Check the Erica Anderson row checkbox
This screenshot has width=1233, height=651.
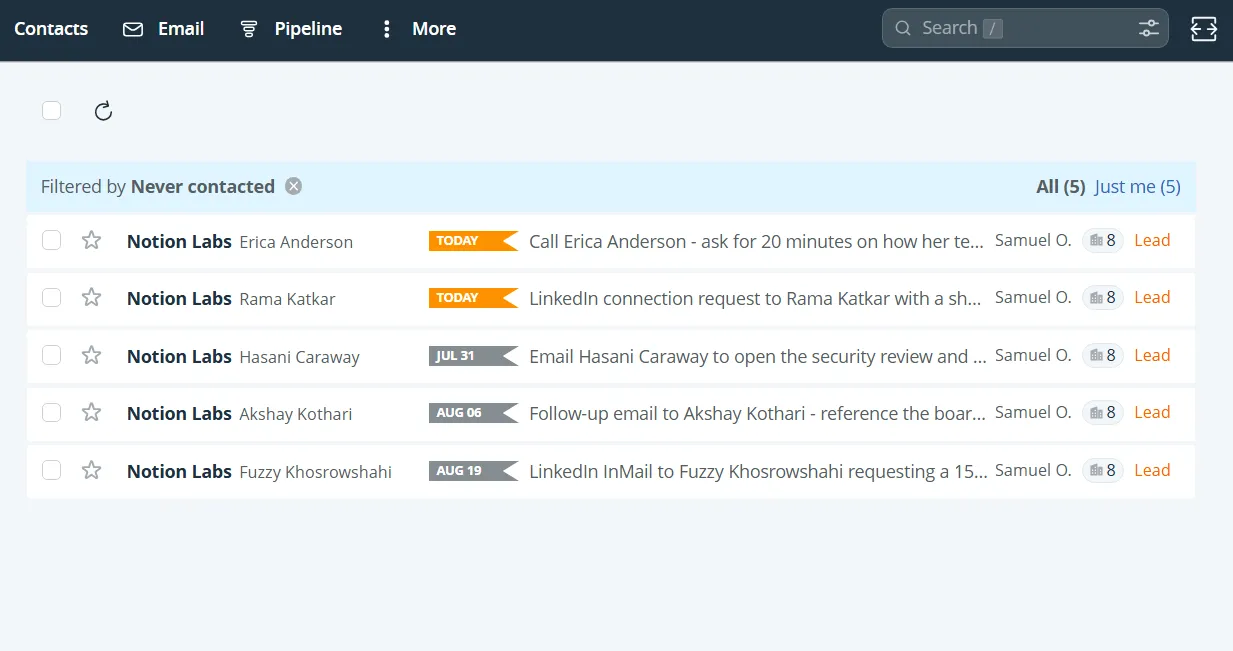point(51,240)
